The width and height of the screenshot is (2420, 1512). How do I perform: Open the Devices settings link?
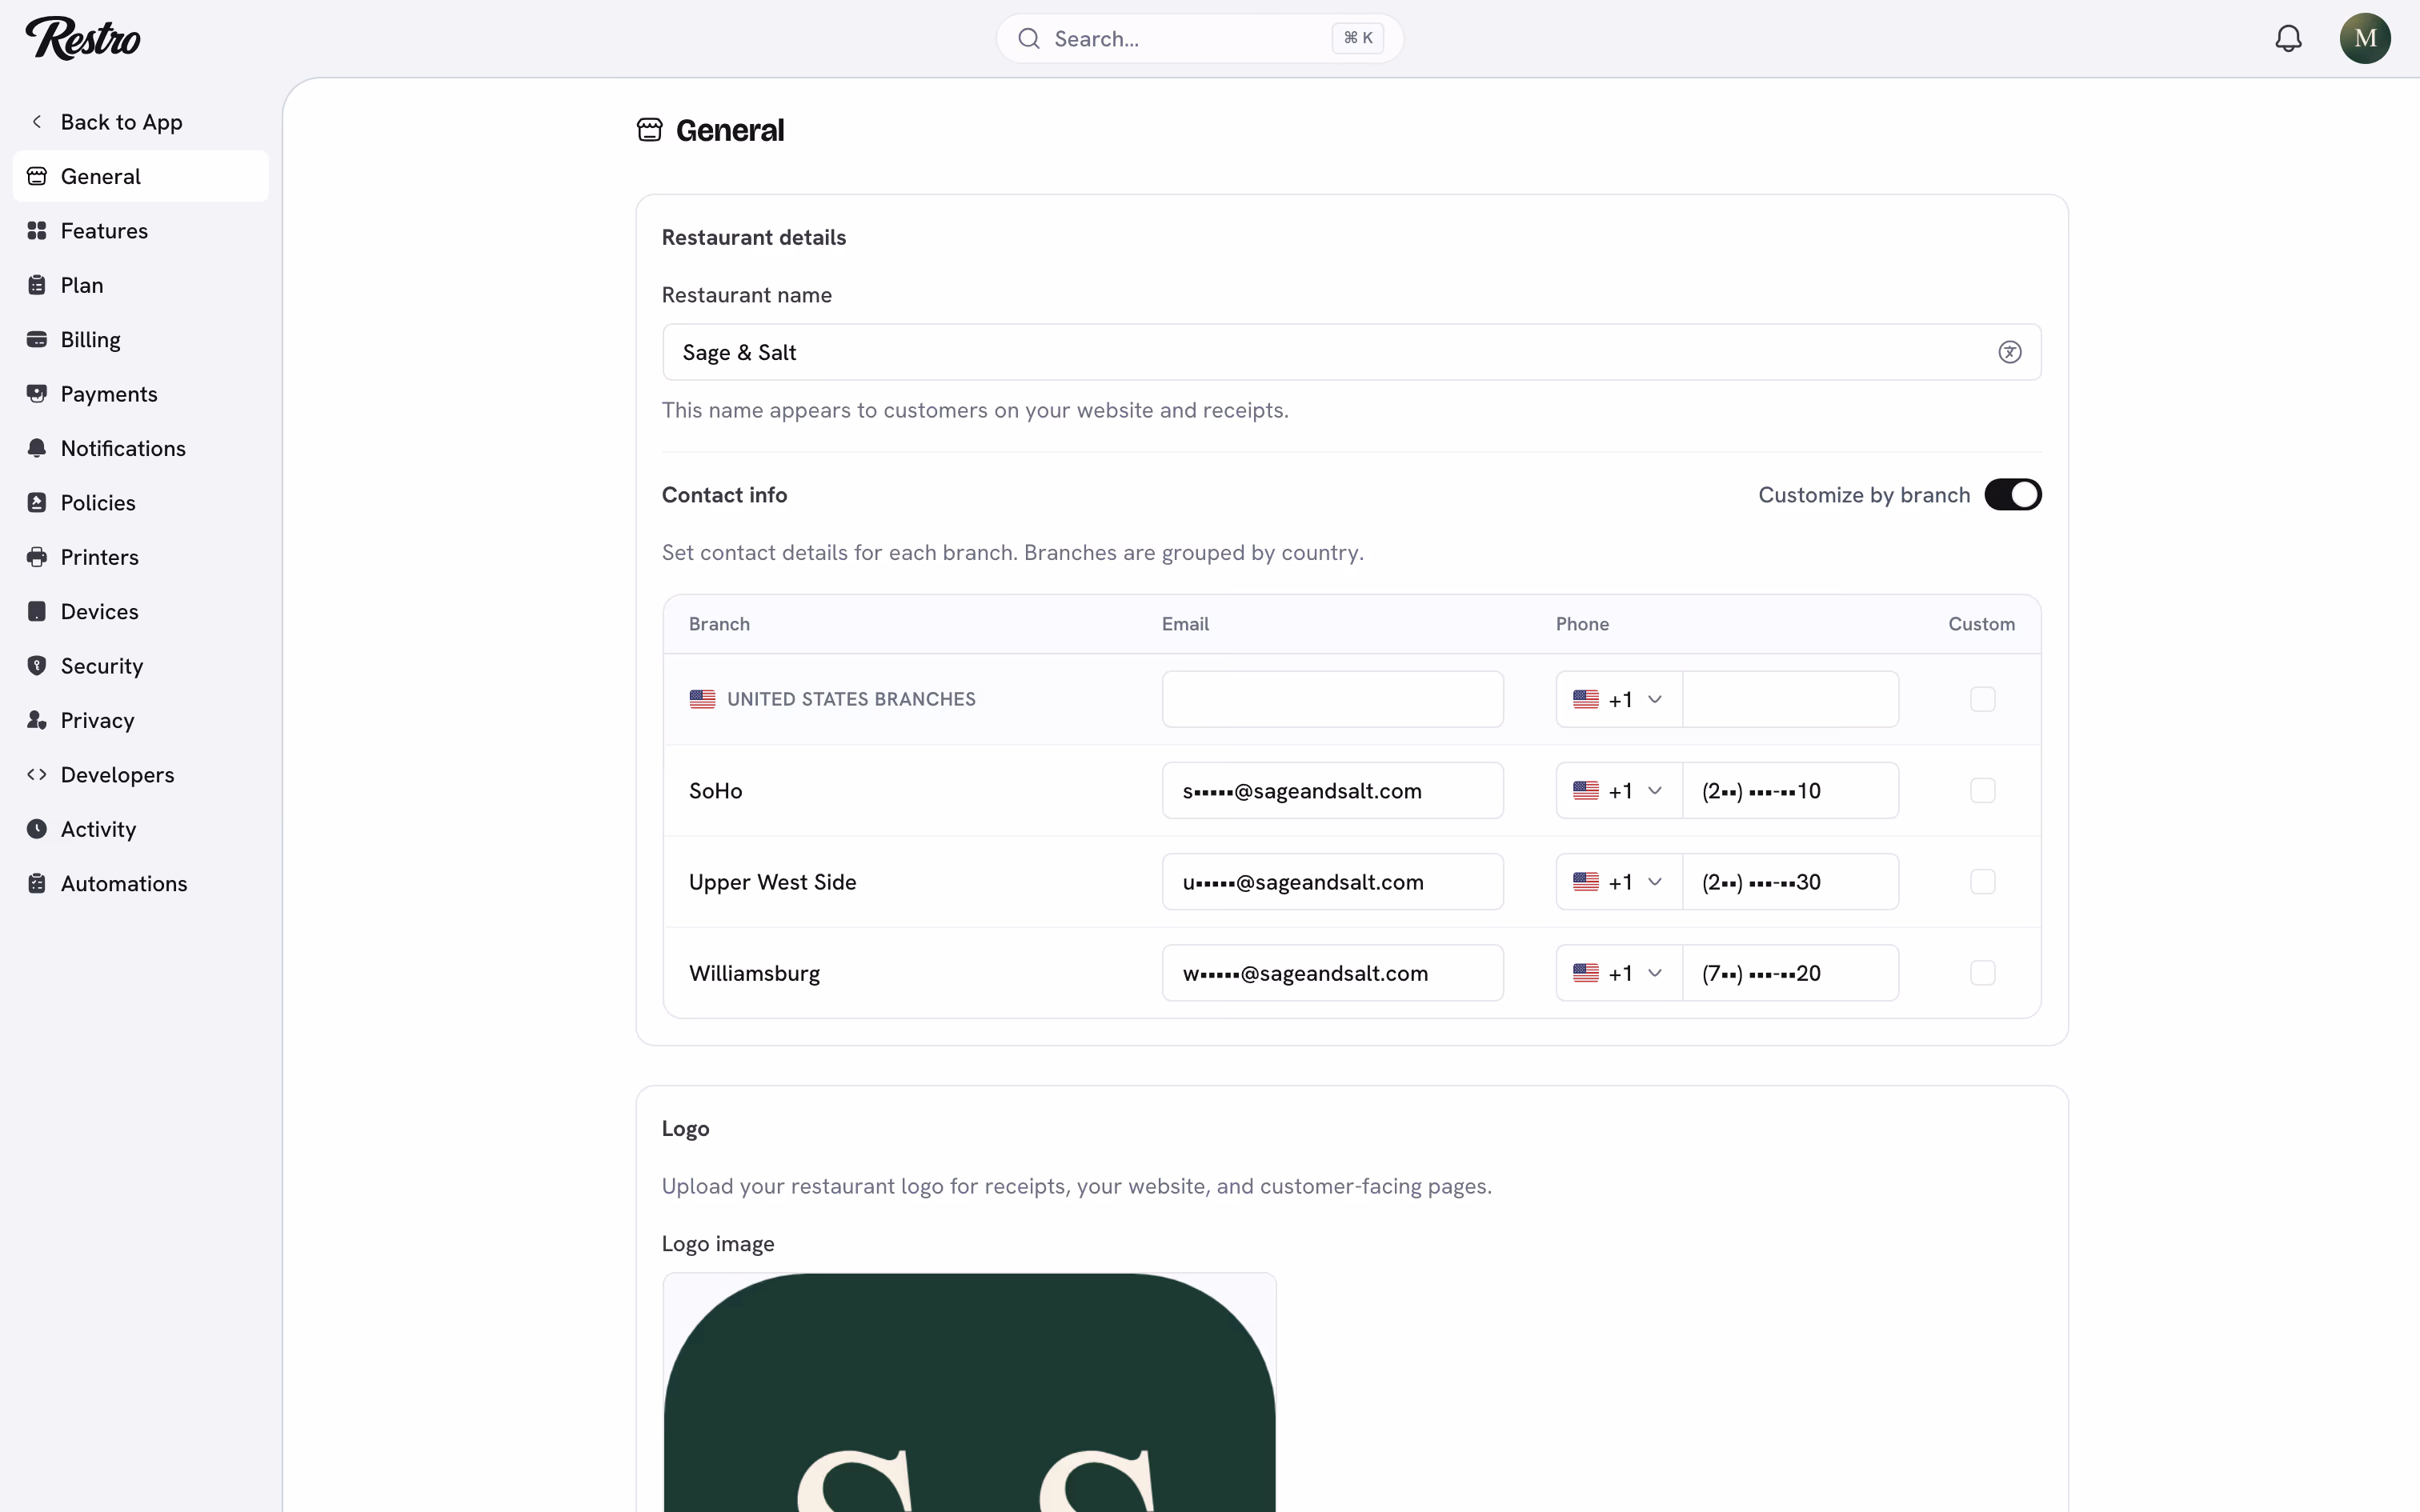(141, 611)
